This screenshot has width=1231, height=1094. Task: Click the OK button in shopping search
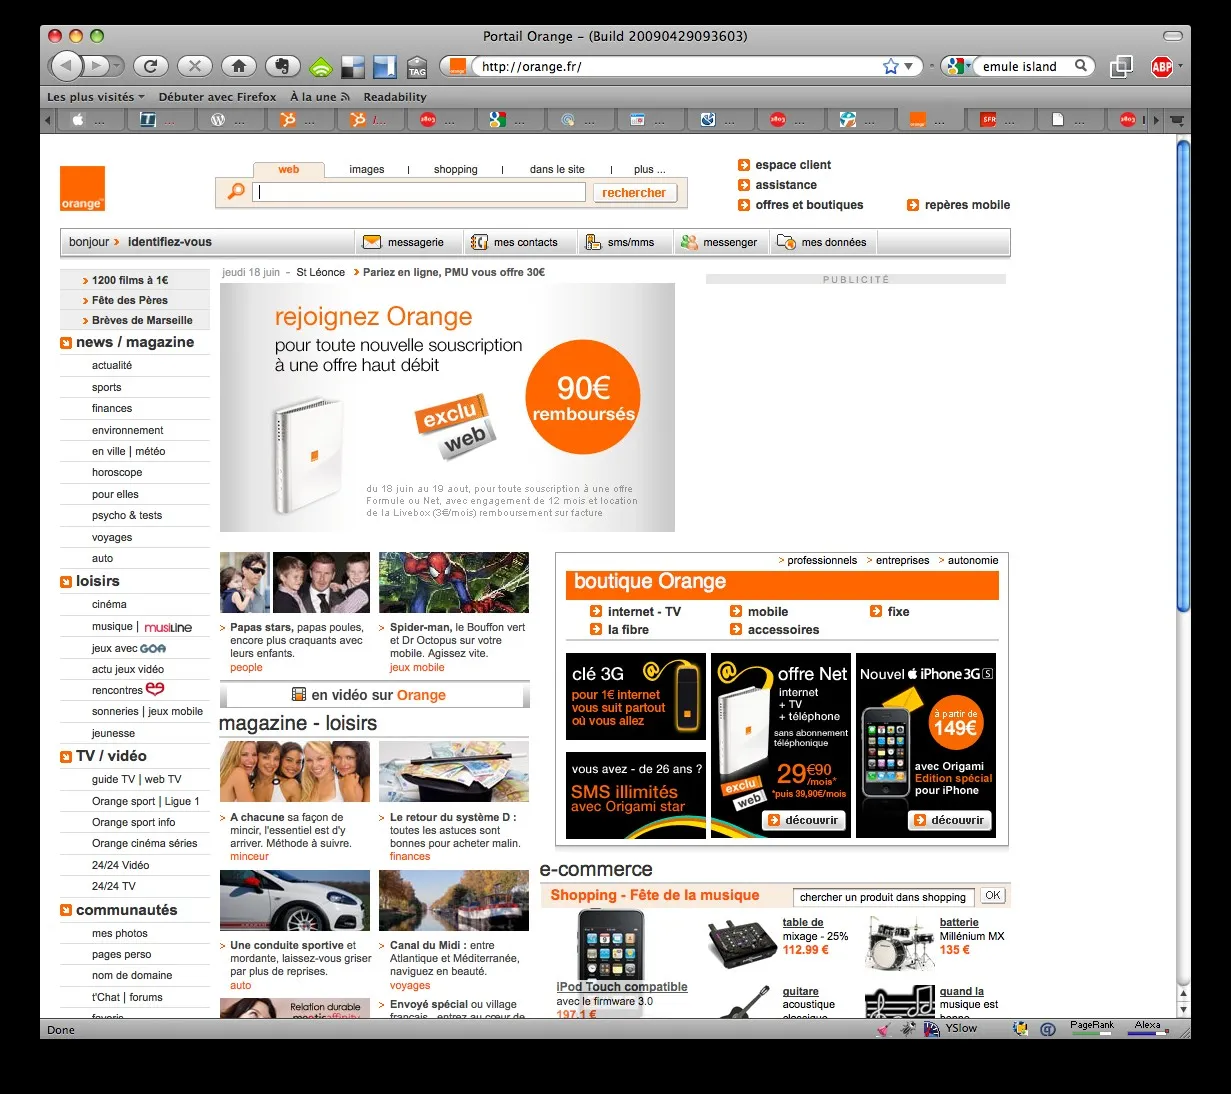pos(992,896)
